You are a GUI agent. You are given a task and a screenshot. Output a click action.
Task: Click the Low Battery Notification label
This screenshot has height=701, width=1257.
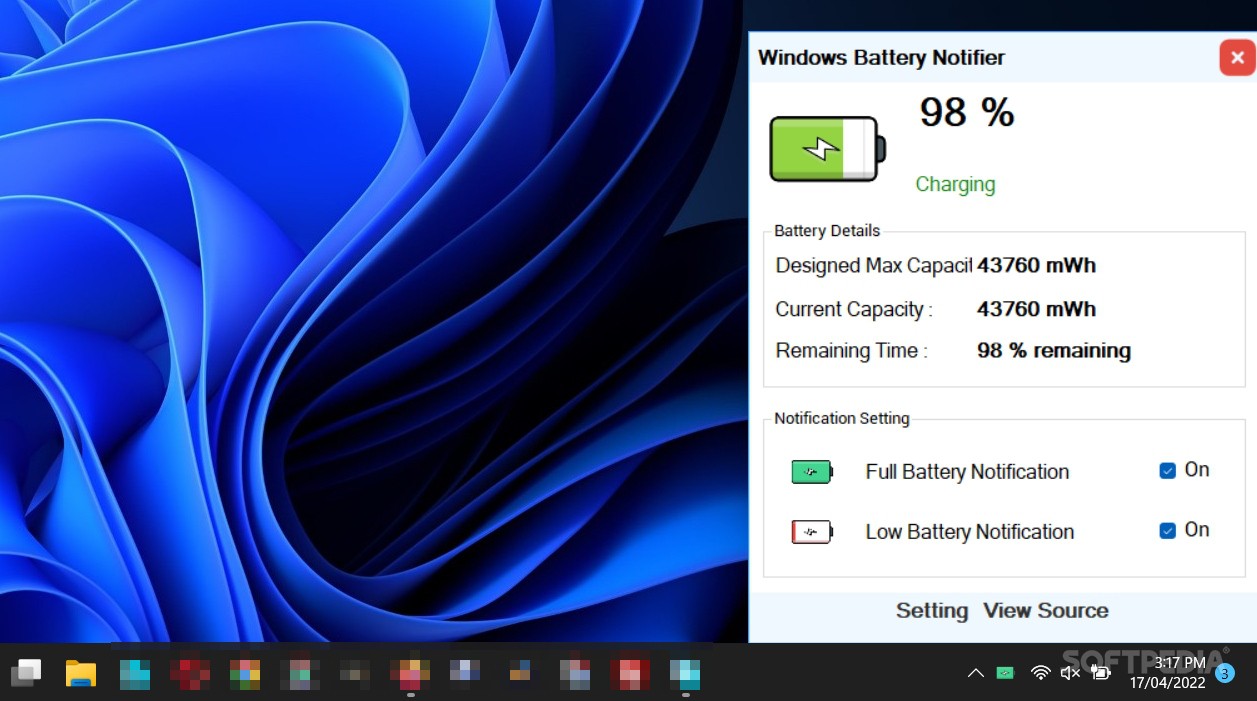point(970,532)
